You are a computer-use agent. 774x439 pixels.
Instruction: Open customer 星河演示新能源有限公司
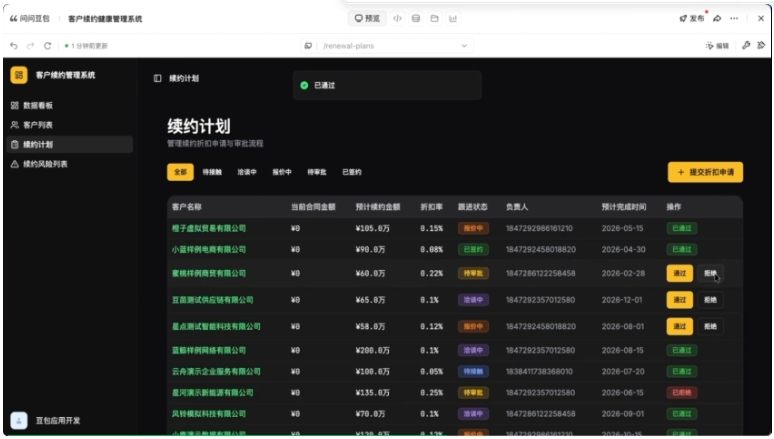click(x=213, y=393)
